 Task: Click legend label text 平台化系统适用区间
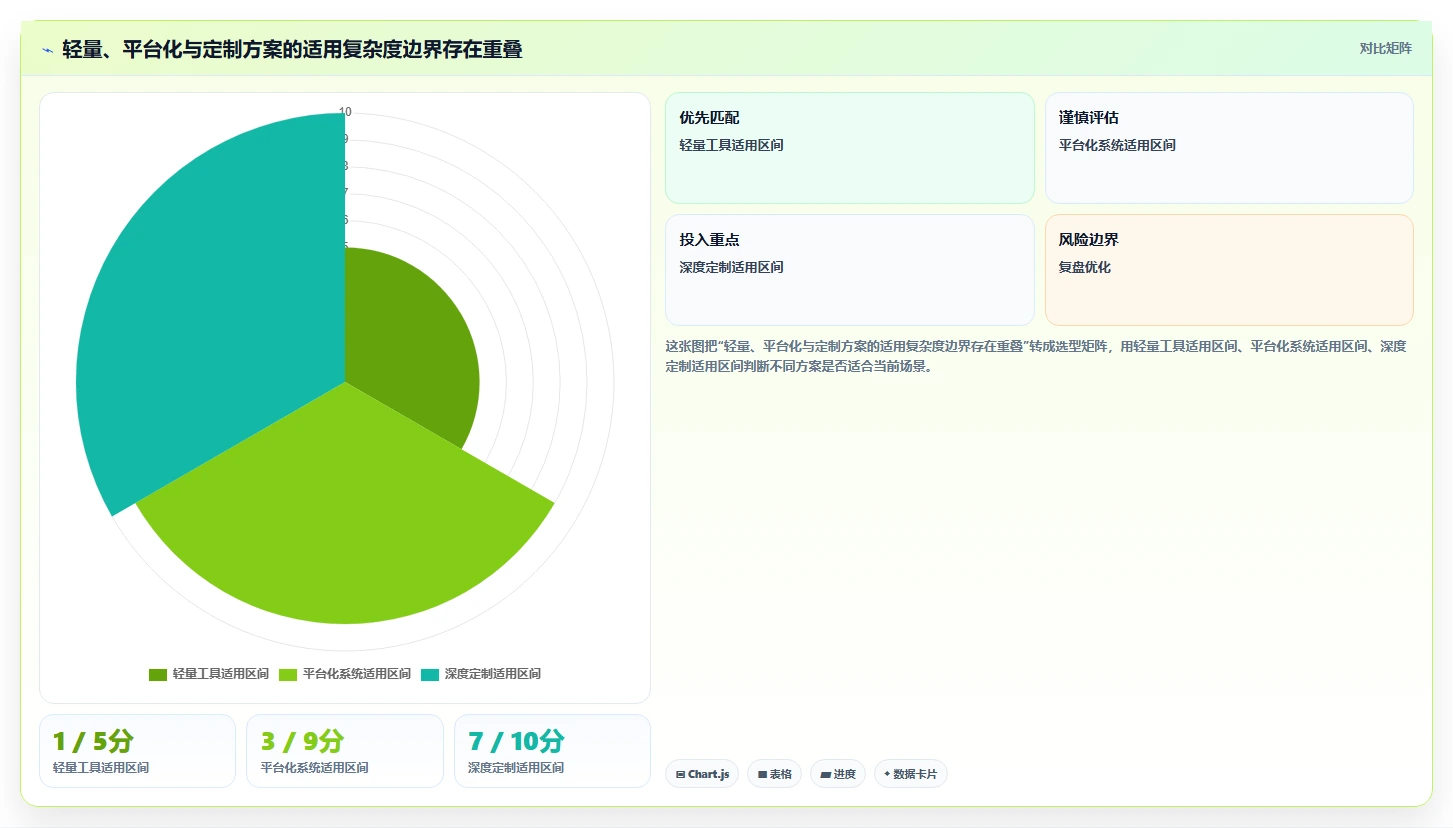(x=356, y=674)
